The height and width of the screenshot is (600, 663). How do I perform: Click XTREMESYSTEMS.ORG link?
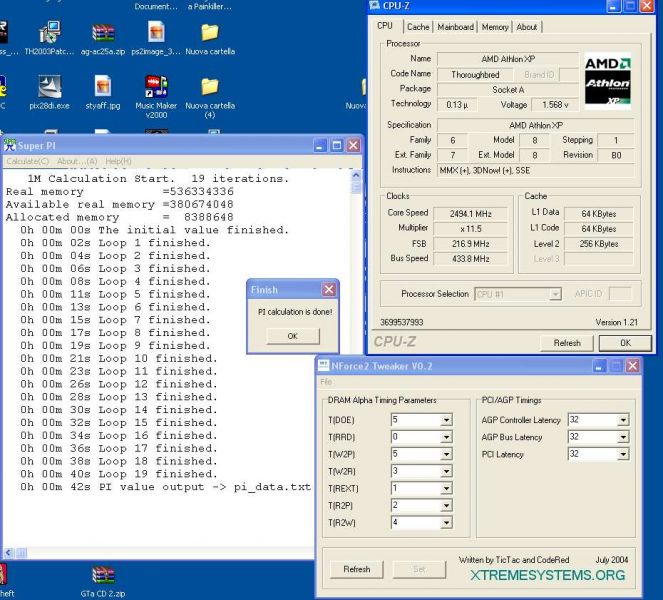click(548, 575)
